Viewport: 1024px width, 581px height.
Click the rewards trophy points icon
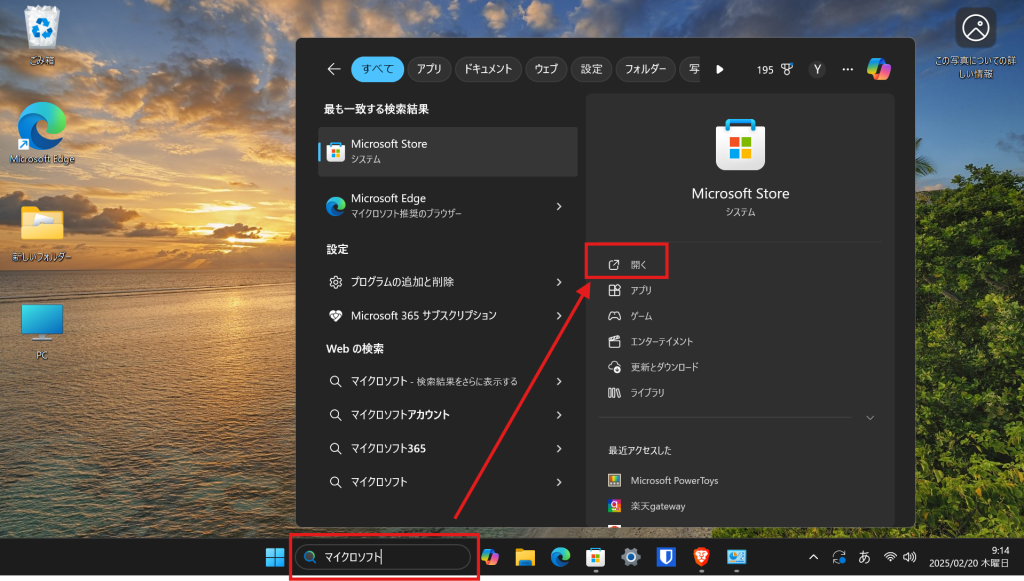(787, 70)
